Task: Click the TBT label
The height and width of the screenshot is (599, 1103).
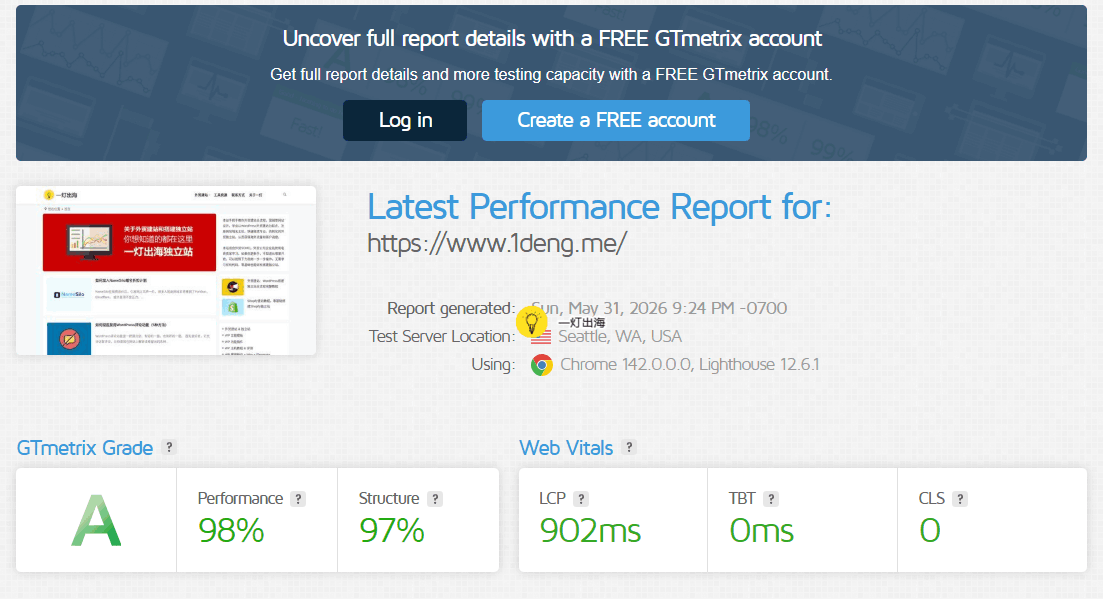Action: (742, 498)
